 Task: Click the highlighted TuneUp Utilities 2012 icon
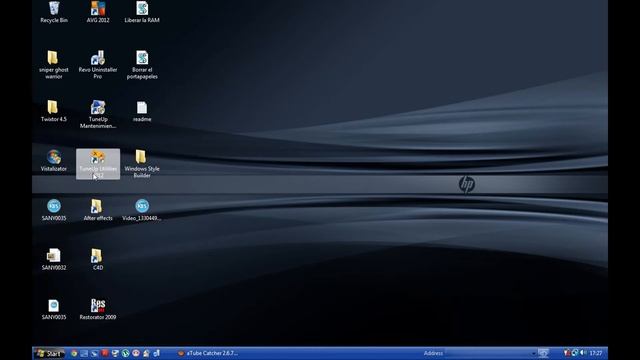click(x=98, y=164)
